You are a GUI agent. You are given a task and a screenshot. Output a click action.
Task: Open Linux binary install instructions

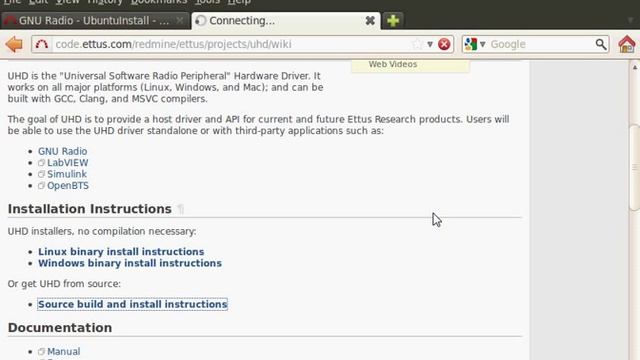coord(121,251)
